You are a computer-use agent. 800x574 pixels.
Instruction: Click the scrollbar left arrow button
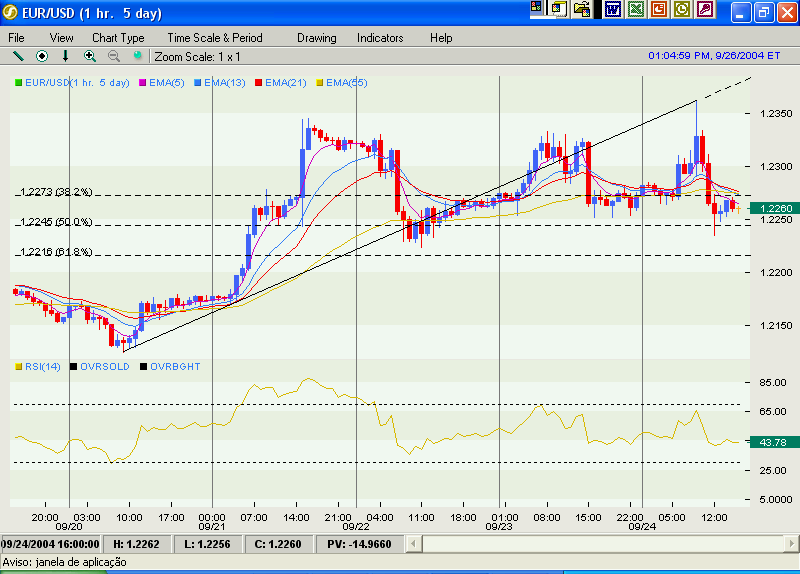pyautogui.click(x=413, y=544)
